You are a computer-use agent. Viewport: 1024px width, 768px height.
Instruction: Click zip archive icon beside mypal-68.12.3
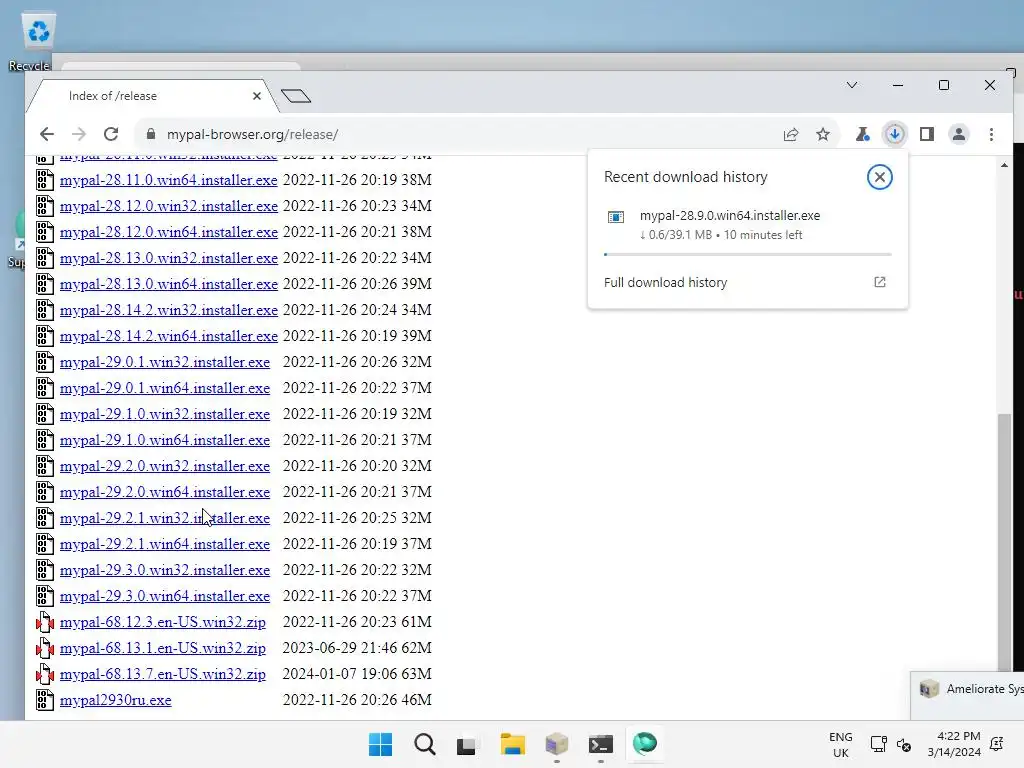click(44, 622)
